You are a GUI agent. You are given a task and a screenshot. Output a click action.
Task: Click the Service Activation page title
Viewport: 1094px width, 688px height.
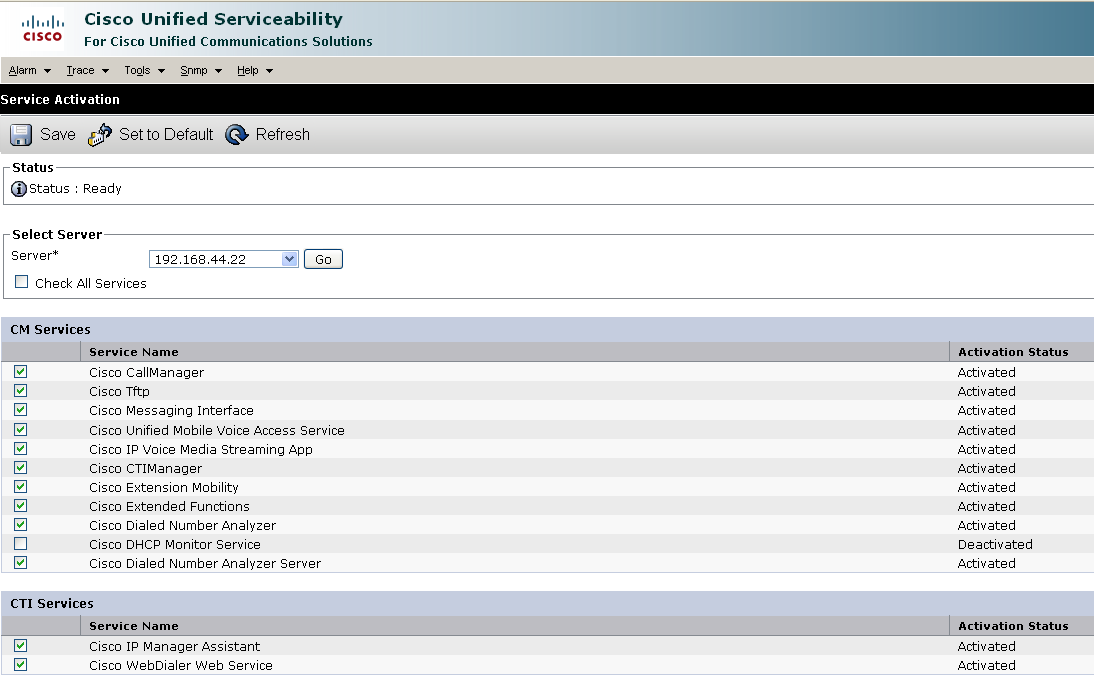(60, 100)
